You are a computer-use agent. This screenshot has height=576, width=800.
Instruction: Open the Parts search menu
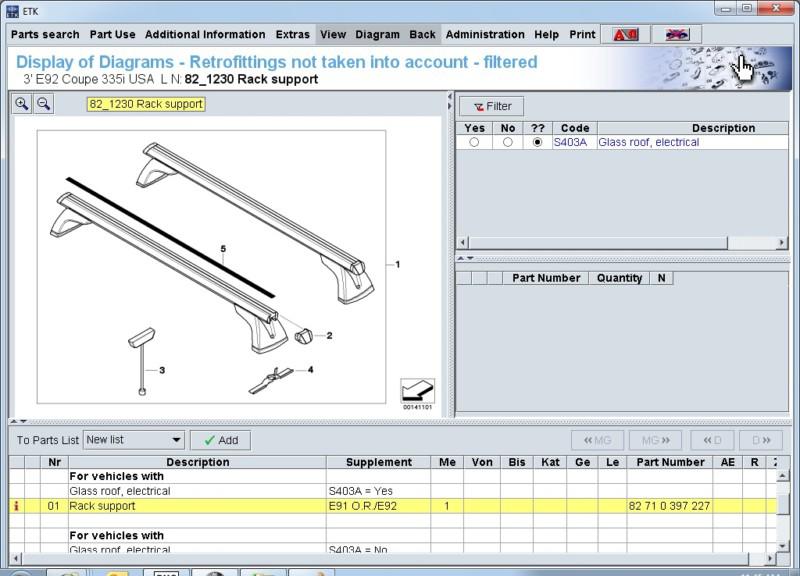click(45, 34)
